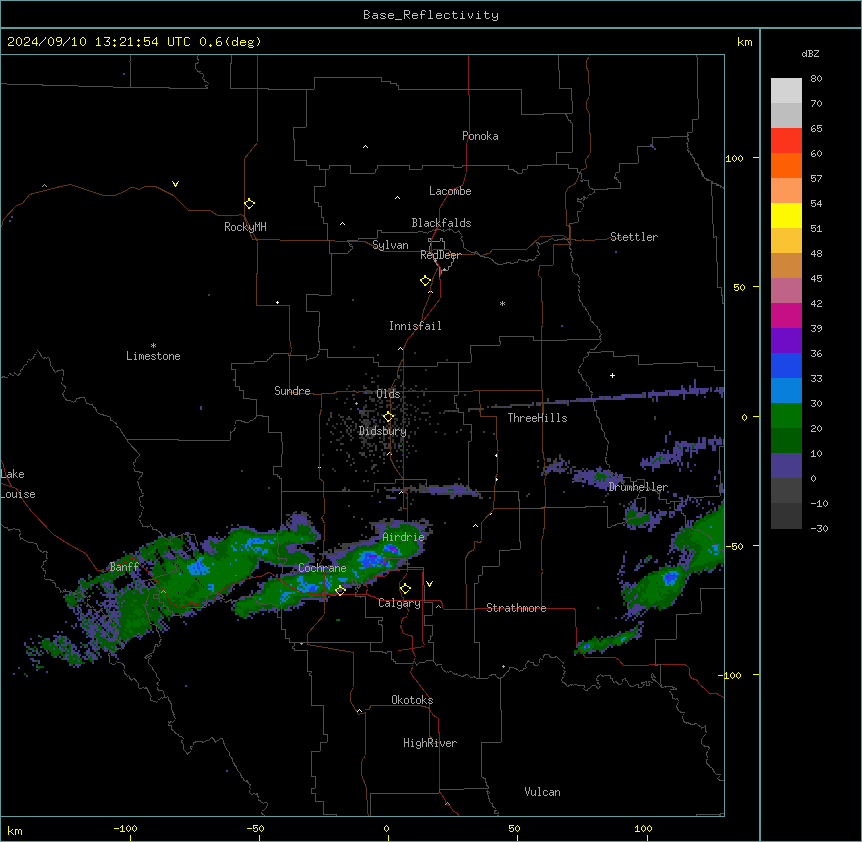Click the Base_Reflectivity title
Screen dimensions: 862x842
click(431, 15)
